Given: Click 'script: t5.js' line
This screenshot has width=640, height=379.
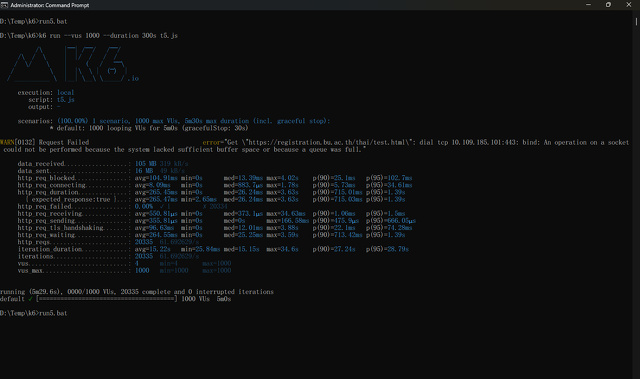Looking at the screenshot, I should [51, 100].
